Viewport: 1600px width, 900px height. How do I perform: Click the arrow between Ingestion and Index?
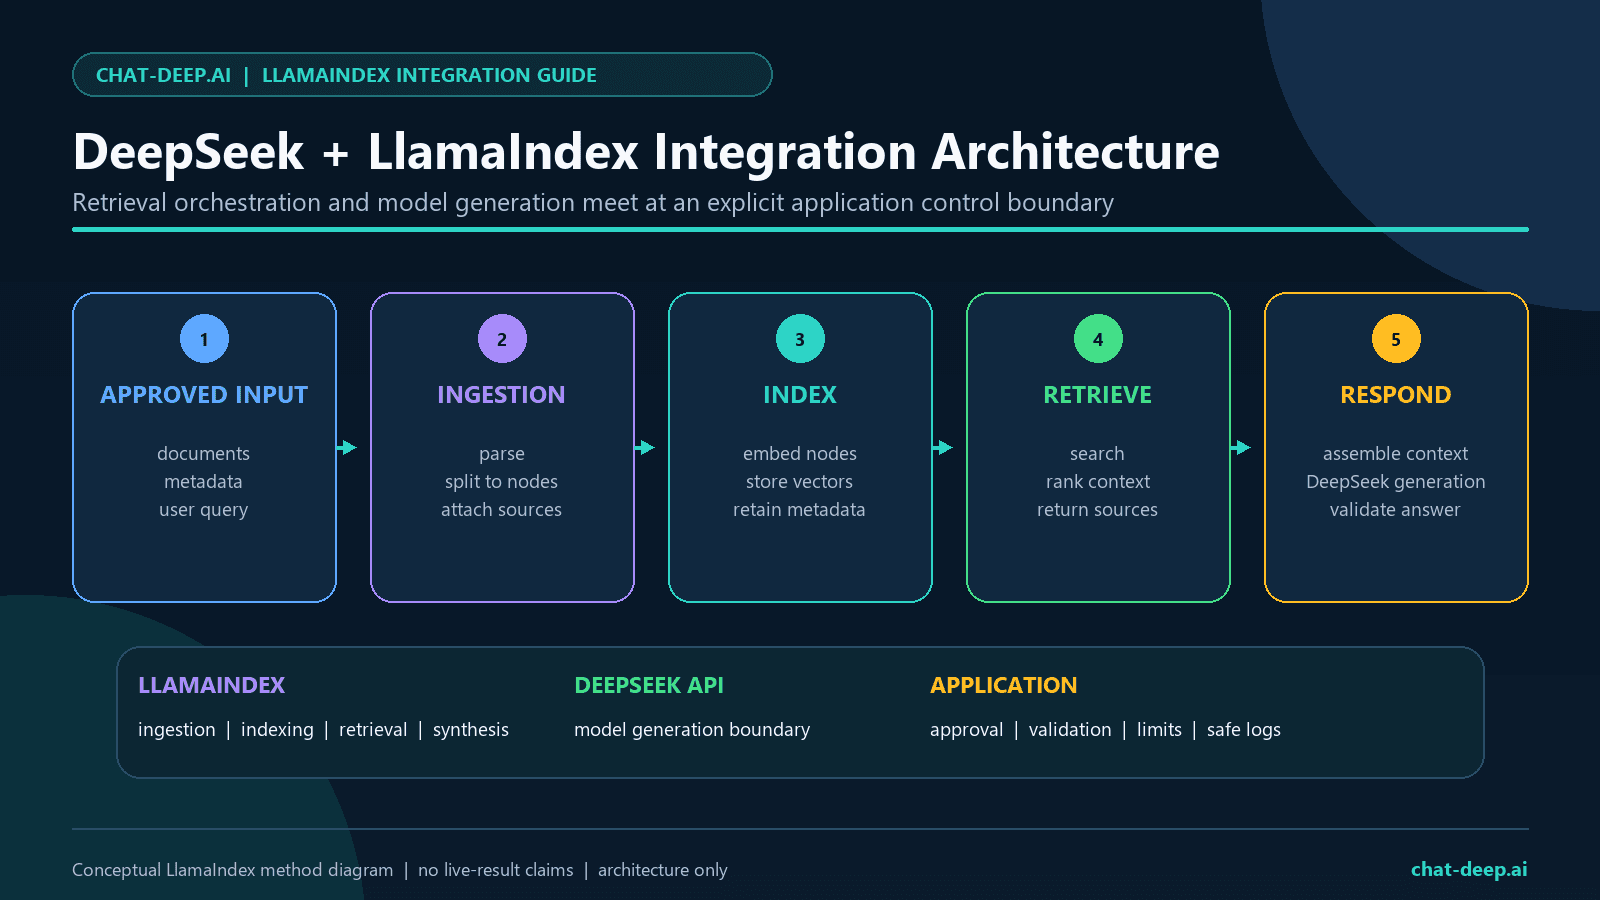click(x=645, y=447)
